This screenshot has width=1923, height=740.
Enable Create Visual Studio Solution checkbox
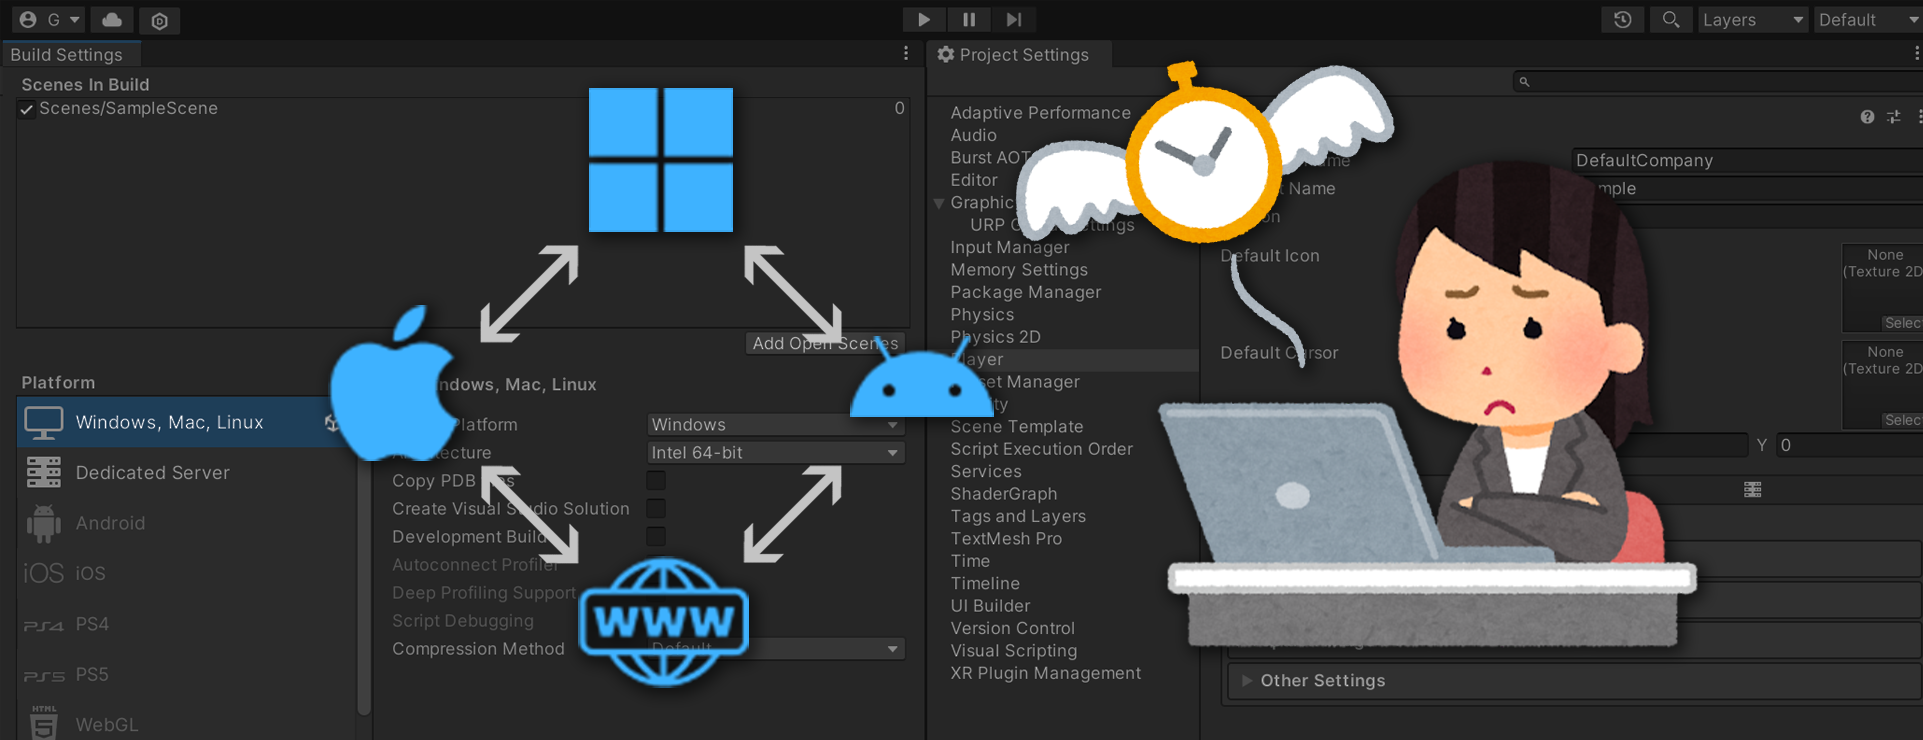click(656, 508)
